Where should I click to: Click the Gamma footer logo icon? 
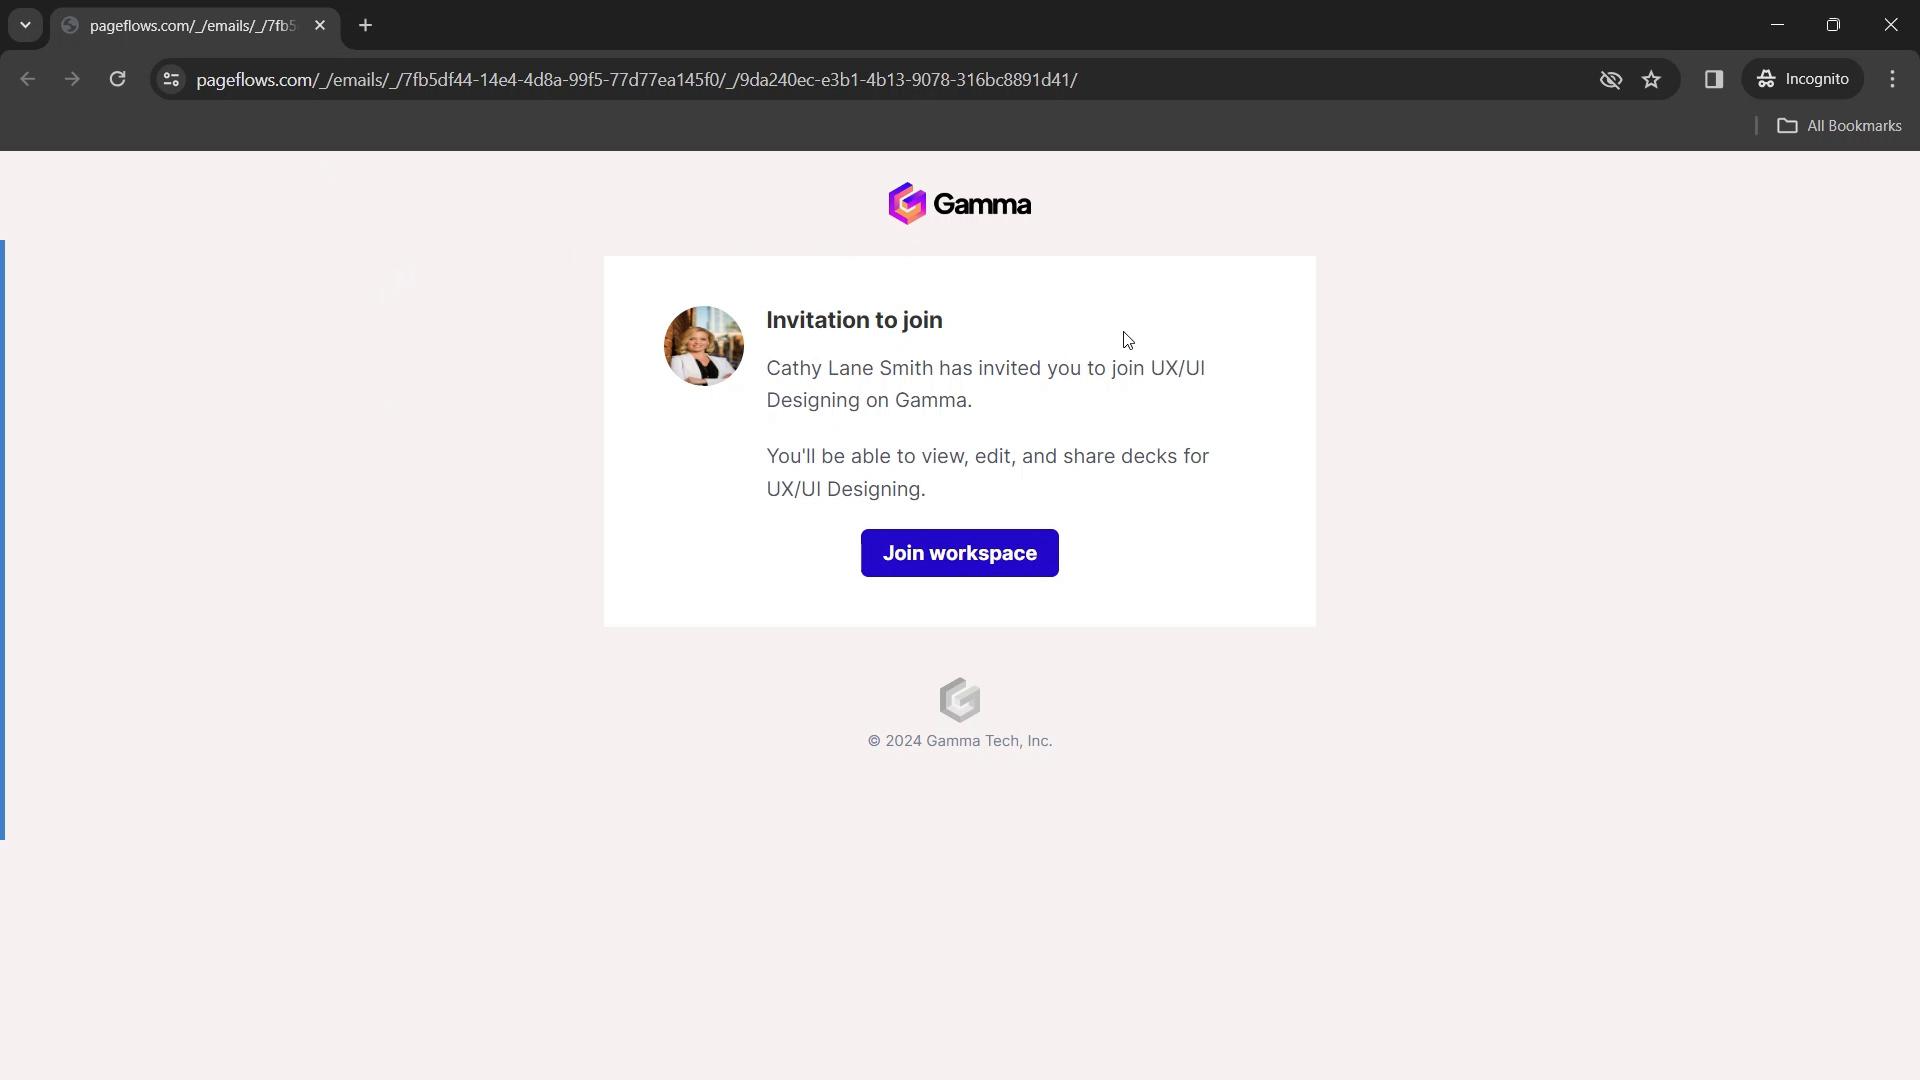(960, 699)
